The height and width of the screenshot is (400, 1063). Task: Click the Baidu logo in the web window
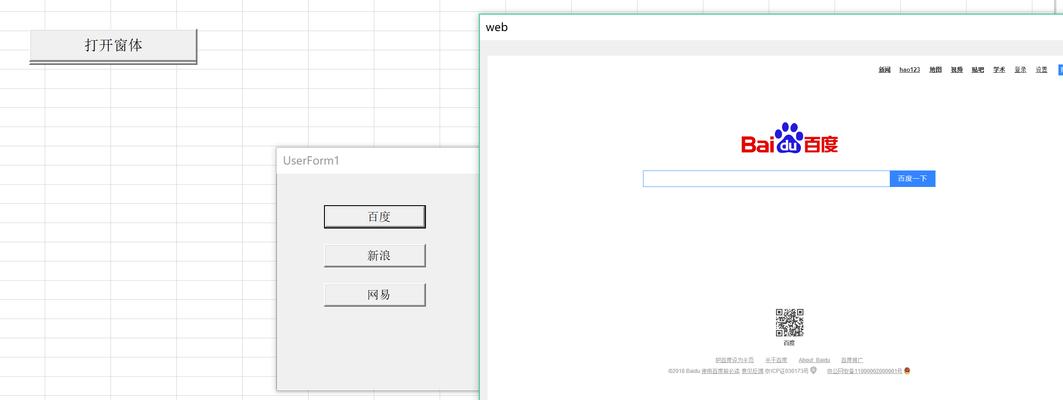[x=789, y=138]
